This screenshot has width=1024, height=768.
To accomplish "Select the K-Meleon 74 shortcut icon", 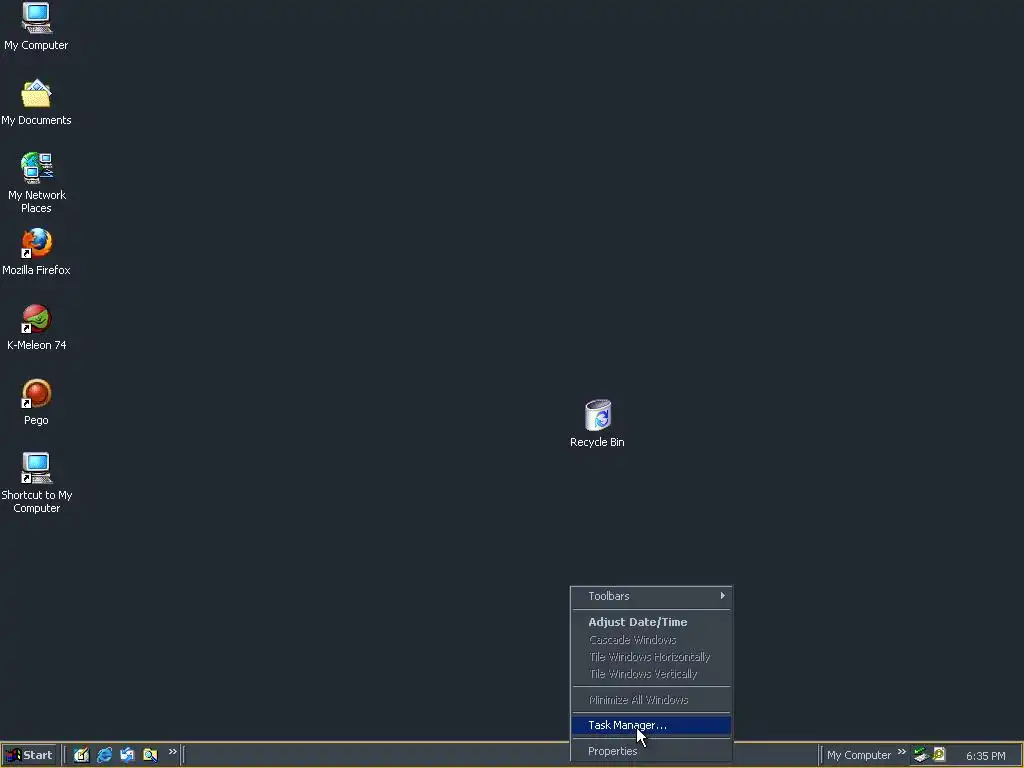I will [36, 319].
